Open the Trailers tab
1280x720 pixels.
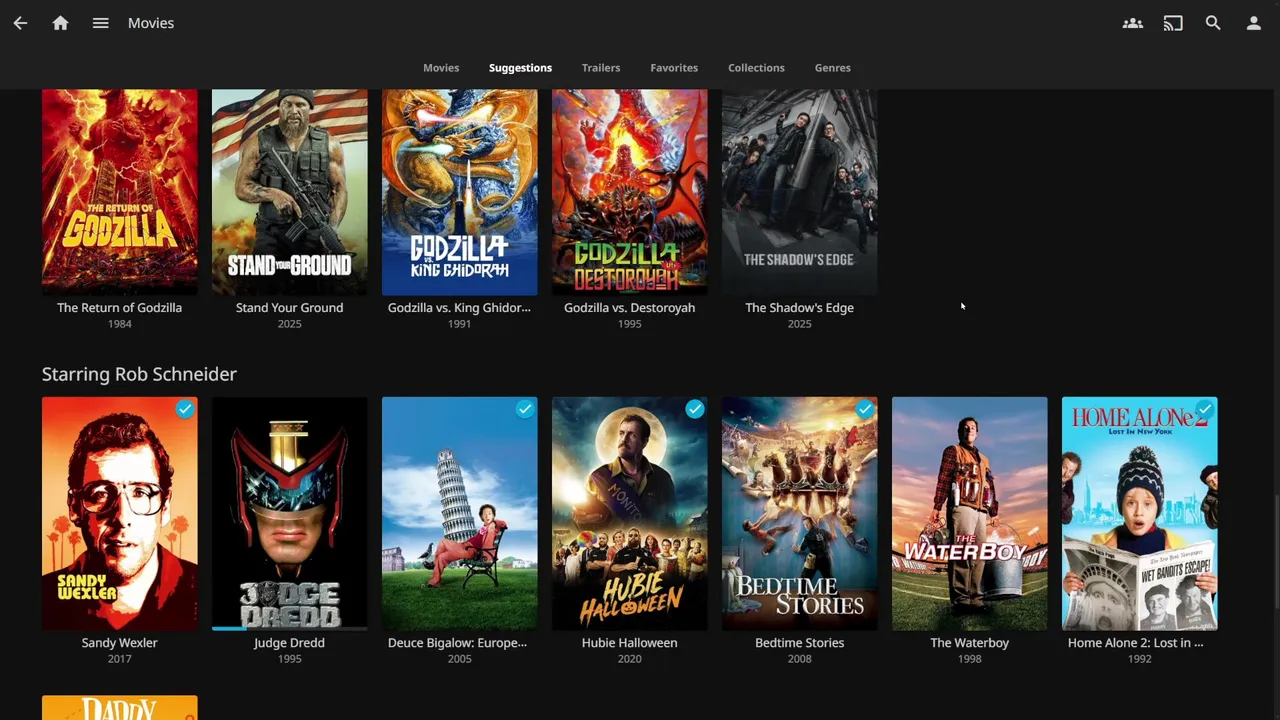(x=601, y=68)
